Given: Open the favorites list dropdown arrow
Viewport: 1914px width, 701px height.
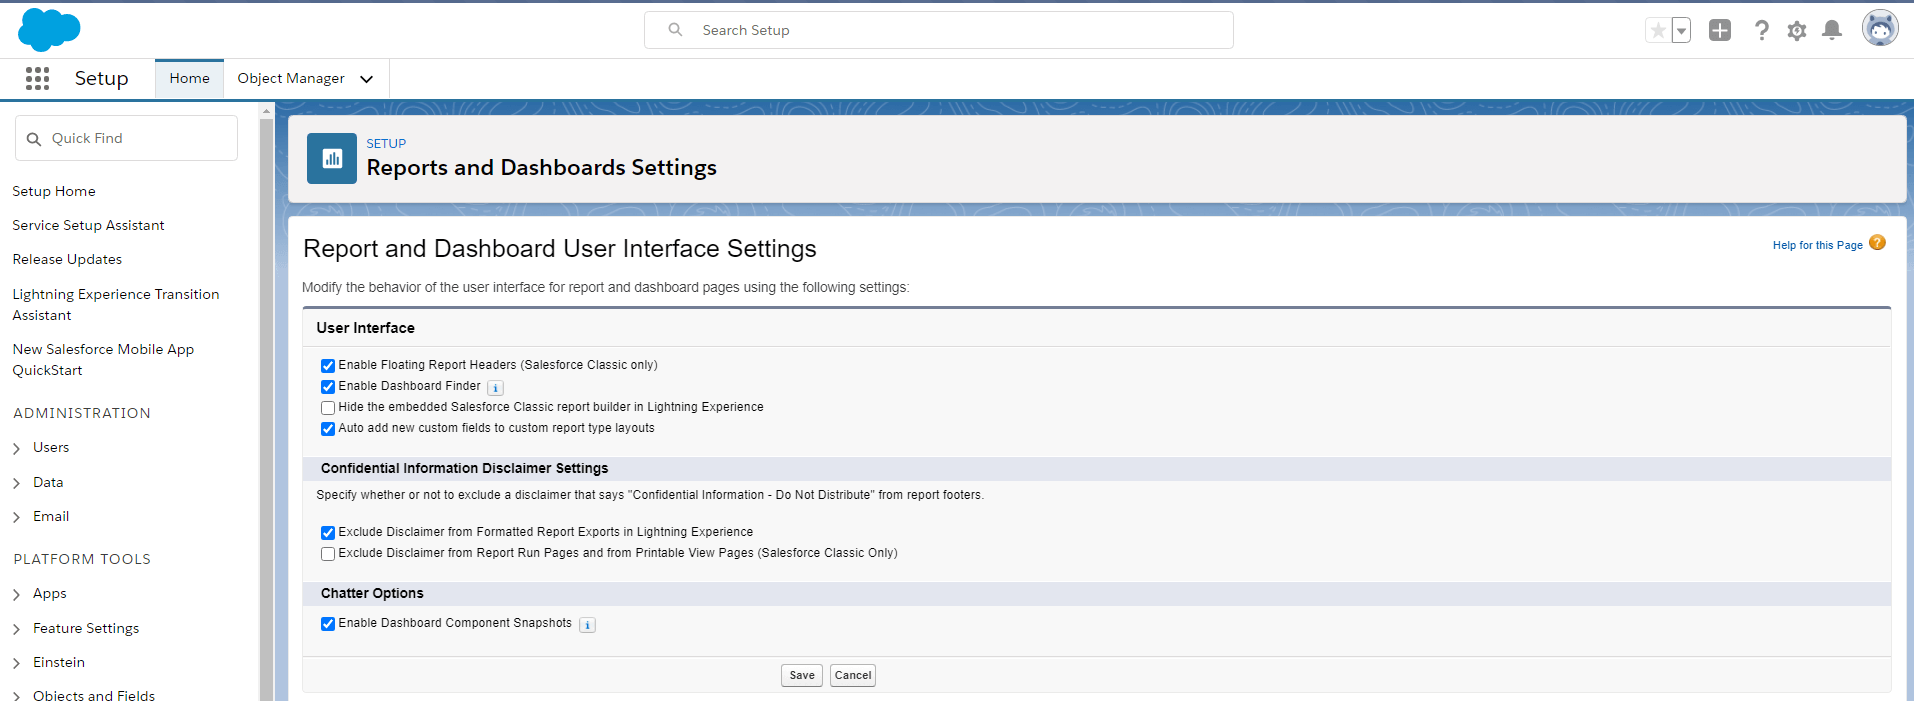Looking at the screenshot, I should 1681,30.
